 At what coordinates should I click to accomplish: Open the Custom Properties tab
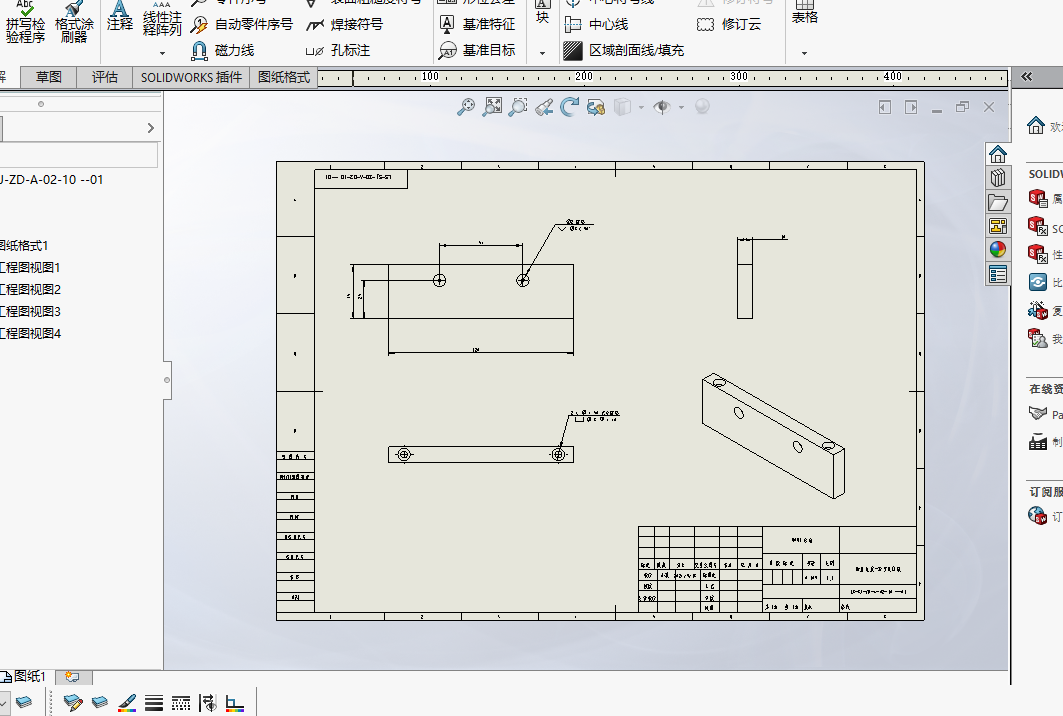[x=998, y=274]
